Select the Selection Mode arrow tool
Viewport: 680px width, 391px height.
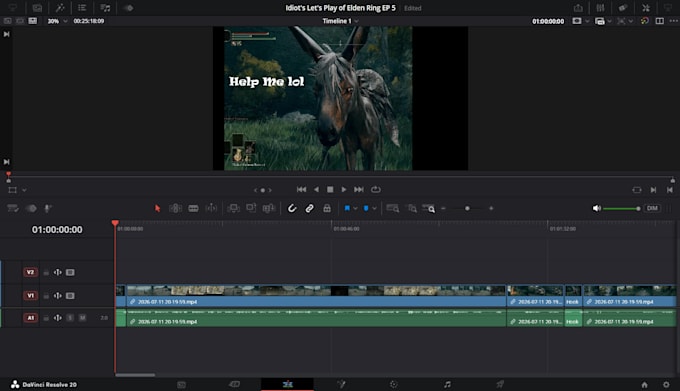157,209
